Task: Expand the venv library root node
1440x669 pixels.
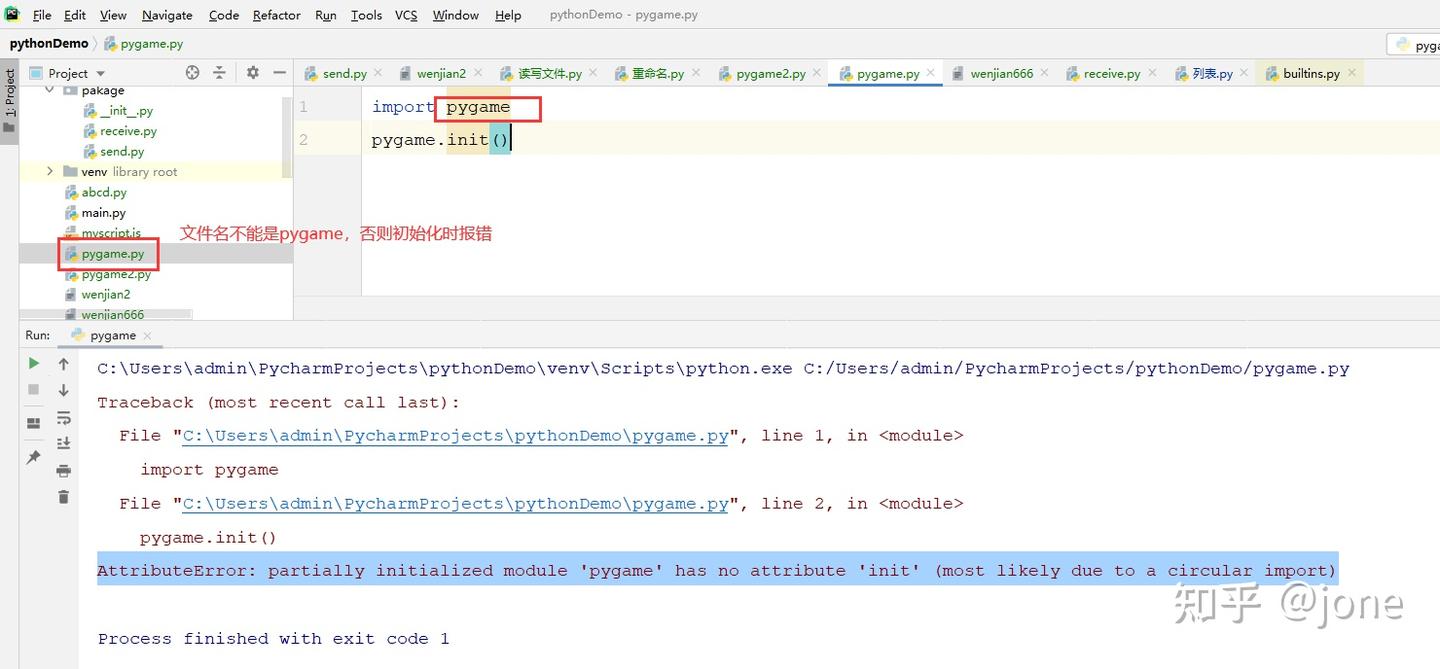Action: [x=49, y=171]
